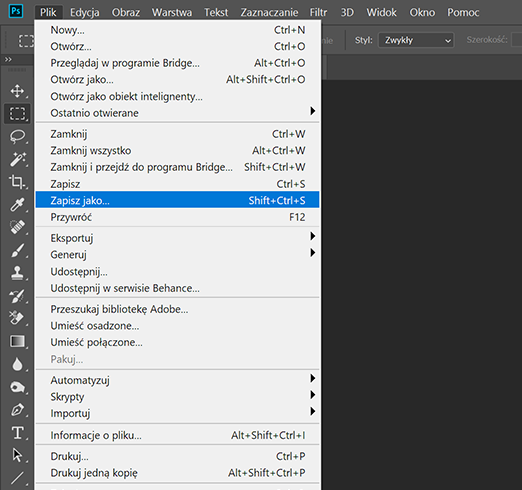Screen dimensions: 522x490
Task: Select the Pen tool
Action: click(17, 410)
